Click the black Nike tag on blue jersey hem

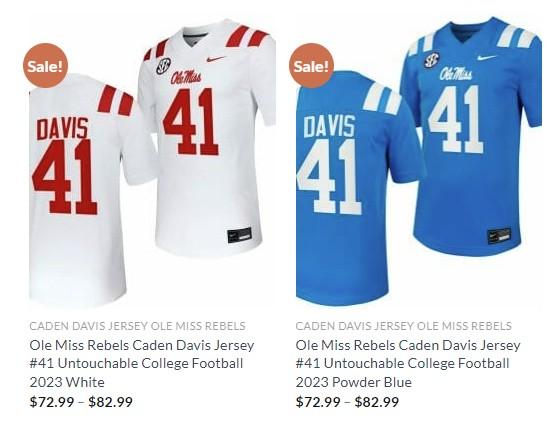[x=499, y=236]
